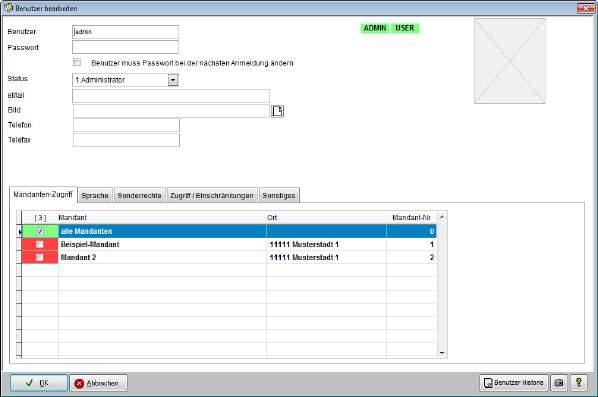Select the 'alle Mandanten' row name
This screenshot has height=397, width=598.
pos(86,231)
